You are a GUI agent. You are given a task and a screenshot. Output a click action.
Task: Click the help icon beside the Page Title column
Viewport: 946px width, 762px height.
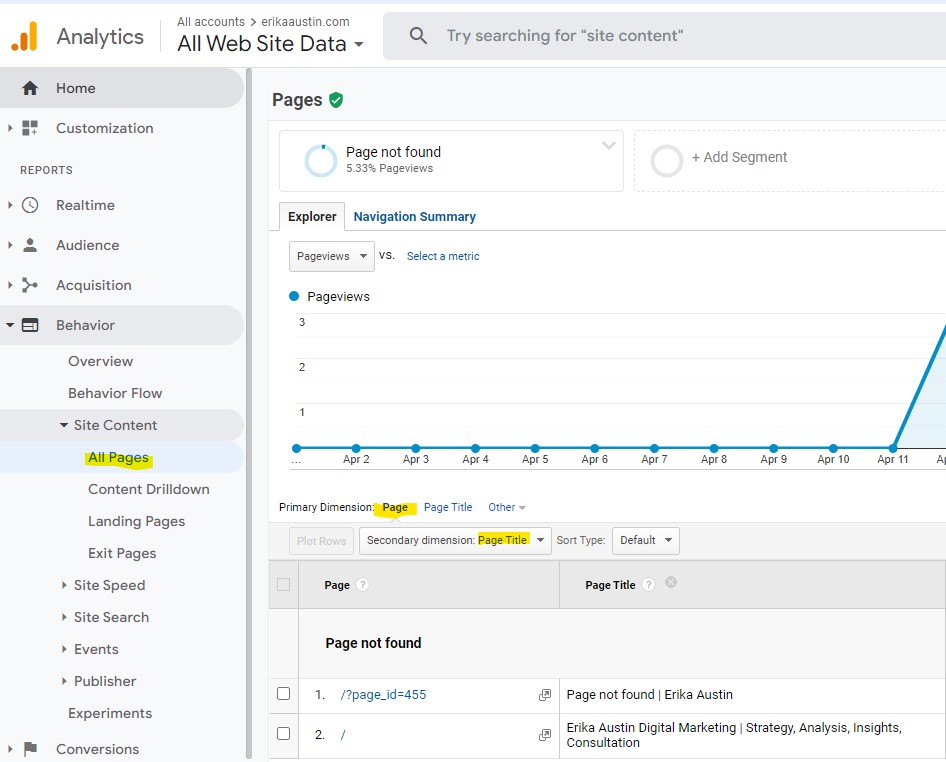click(648, 585)
